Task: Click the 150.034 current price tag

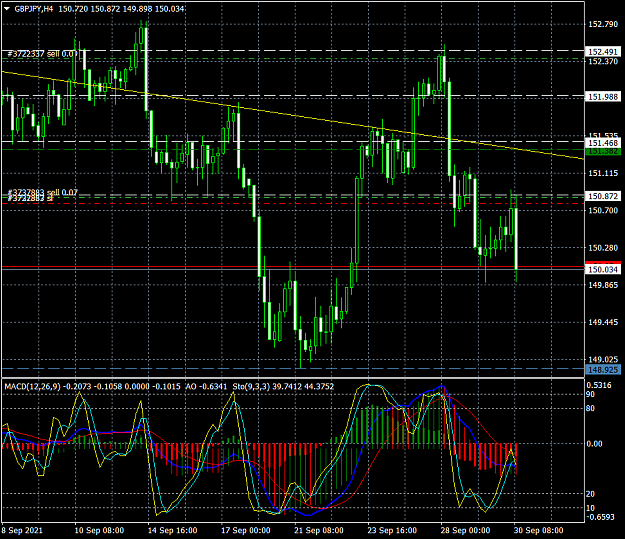Action: coord(603,270)
